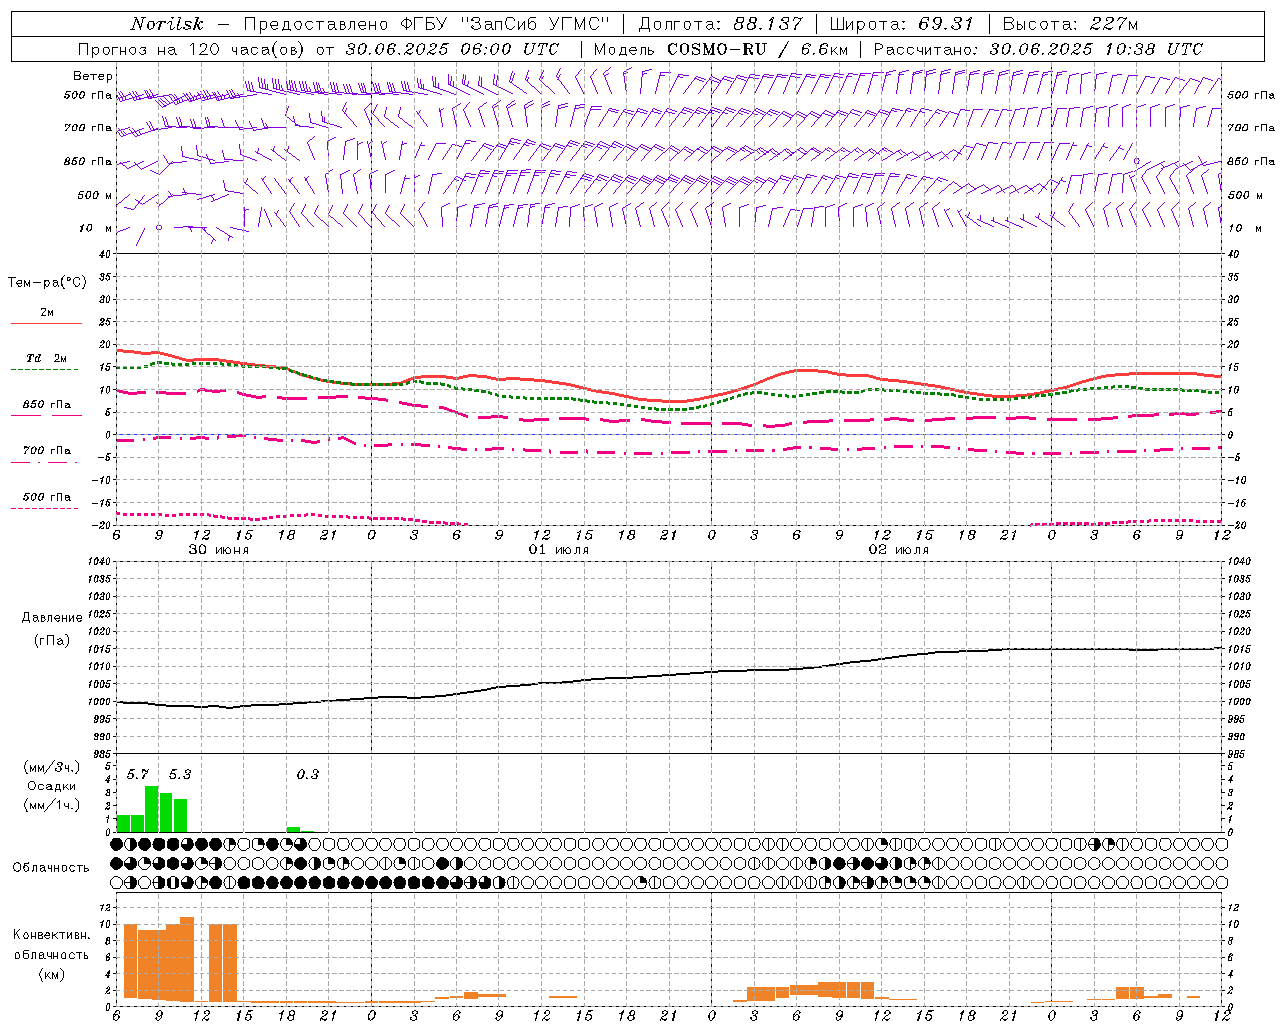Click the '(мм/3ч.)' precipitation unit label

pos(52,768)
